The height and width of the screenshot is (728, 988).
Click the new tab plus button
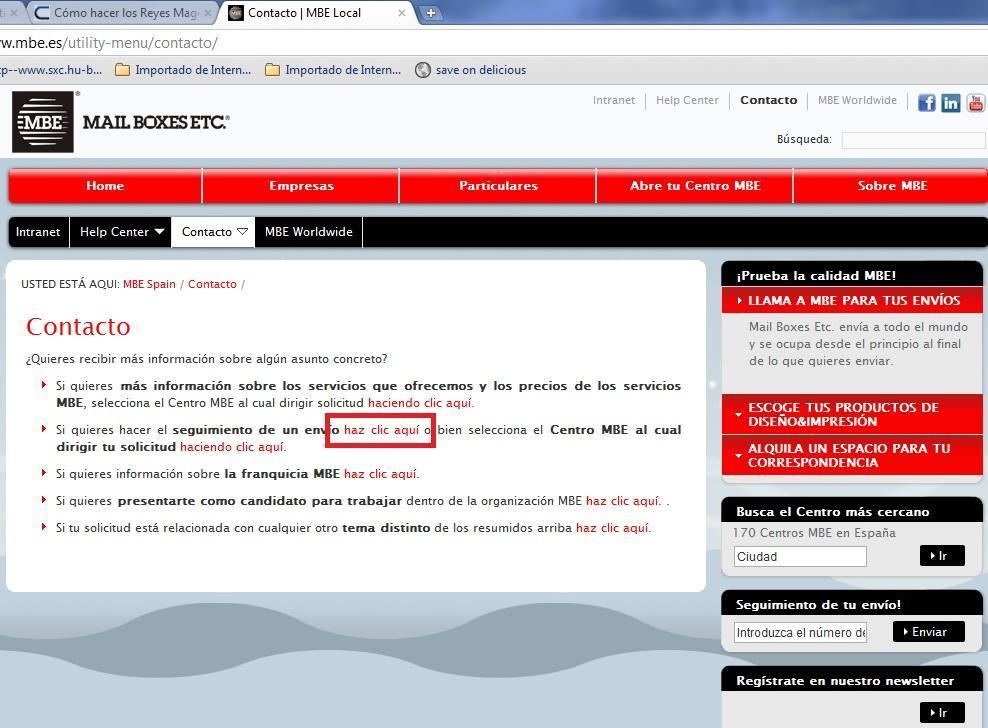(430, 13)
